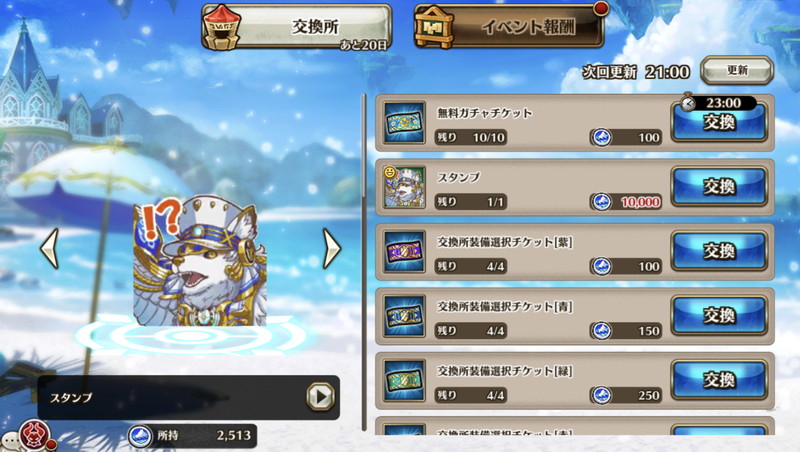Viewport: 800px width, 452px height.
Task: Click the 更新 refresh button
Action: pos(737,70)
